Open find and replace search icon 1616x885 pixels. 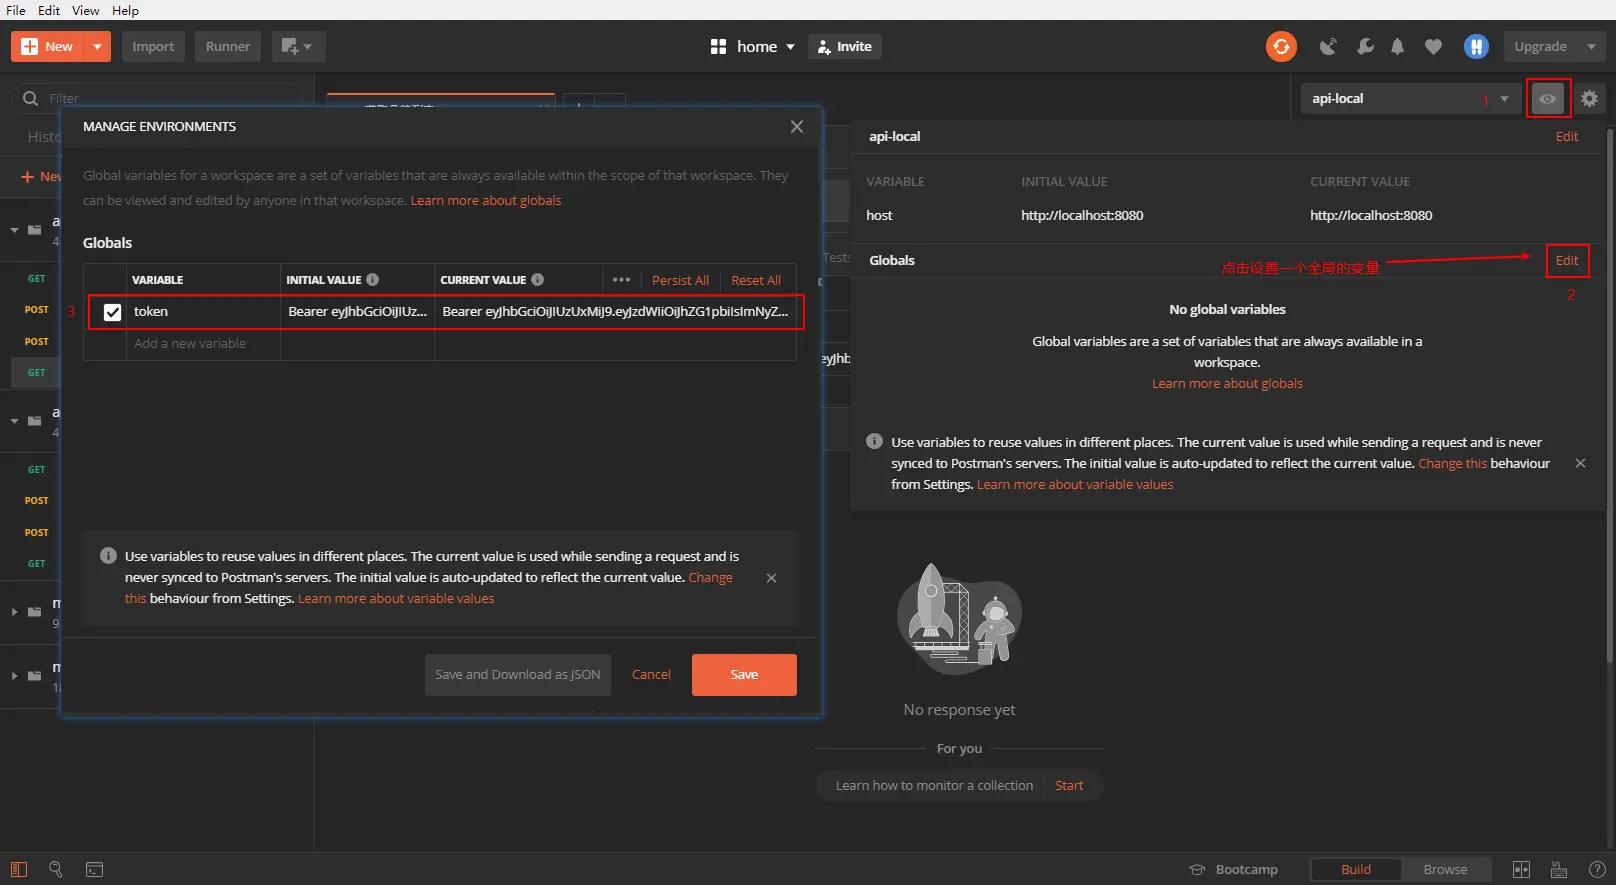[x=56, y=869]
